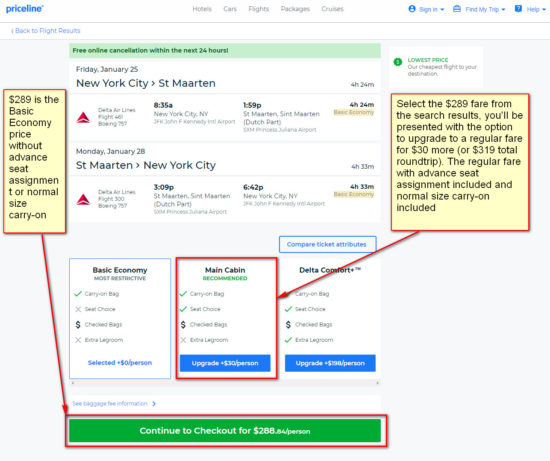Select the Basic Economy fare at +$0/person
Image resolution: width=550 pixels, height=461 pixels.
(120, 363)
